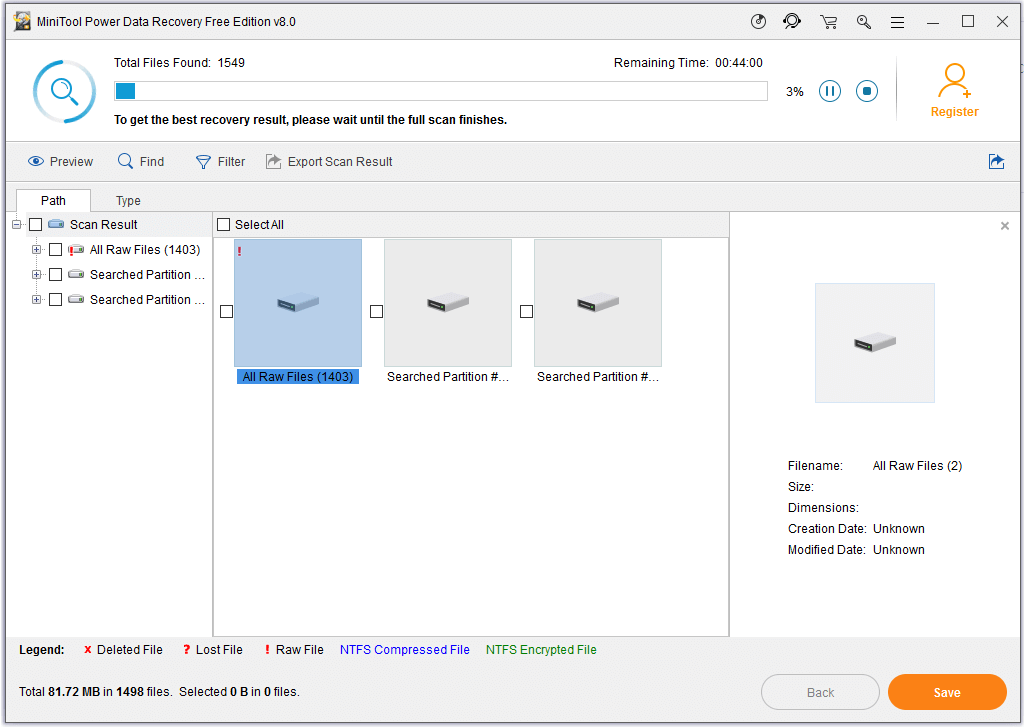Stop the scan in progress
The width and height of the screenshot is (1024, 728).
coord(867,92)
